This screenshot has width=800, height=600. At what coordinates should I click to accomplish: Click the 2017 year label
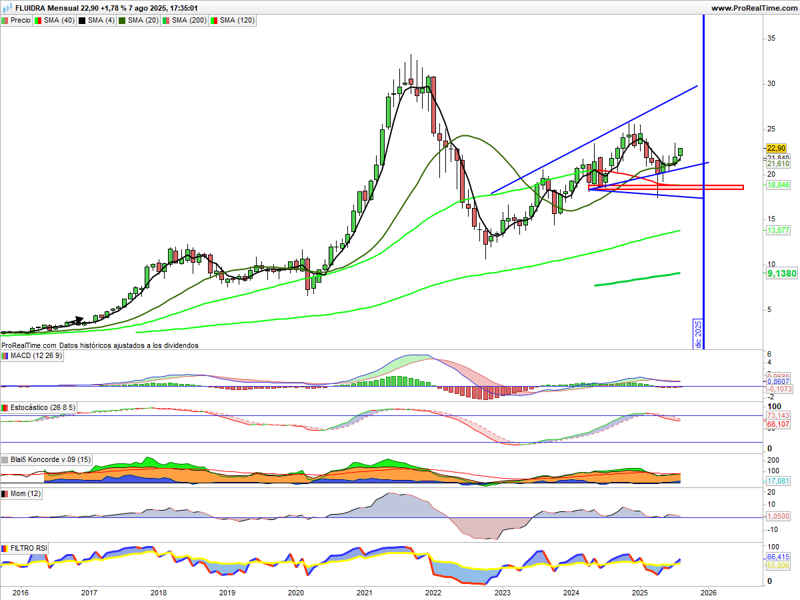coord(89,593)
